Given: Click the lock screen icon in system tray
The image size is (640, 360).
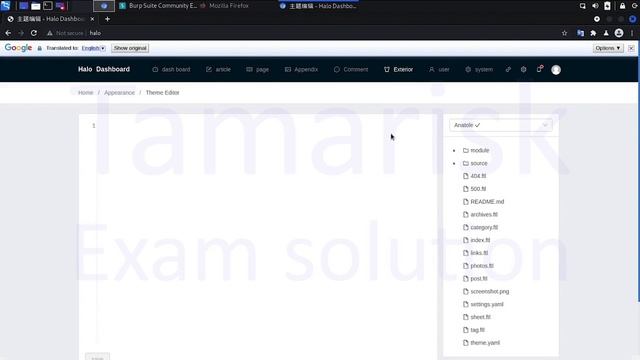Looking at the screenshot, I should point(622,6).
